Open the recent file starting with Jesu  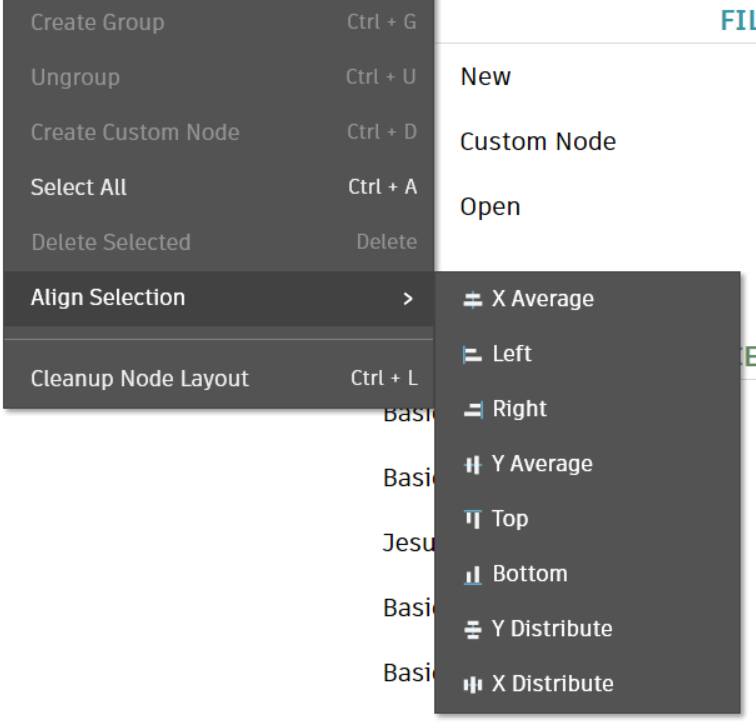coord(408,543)
